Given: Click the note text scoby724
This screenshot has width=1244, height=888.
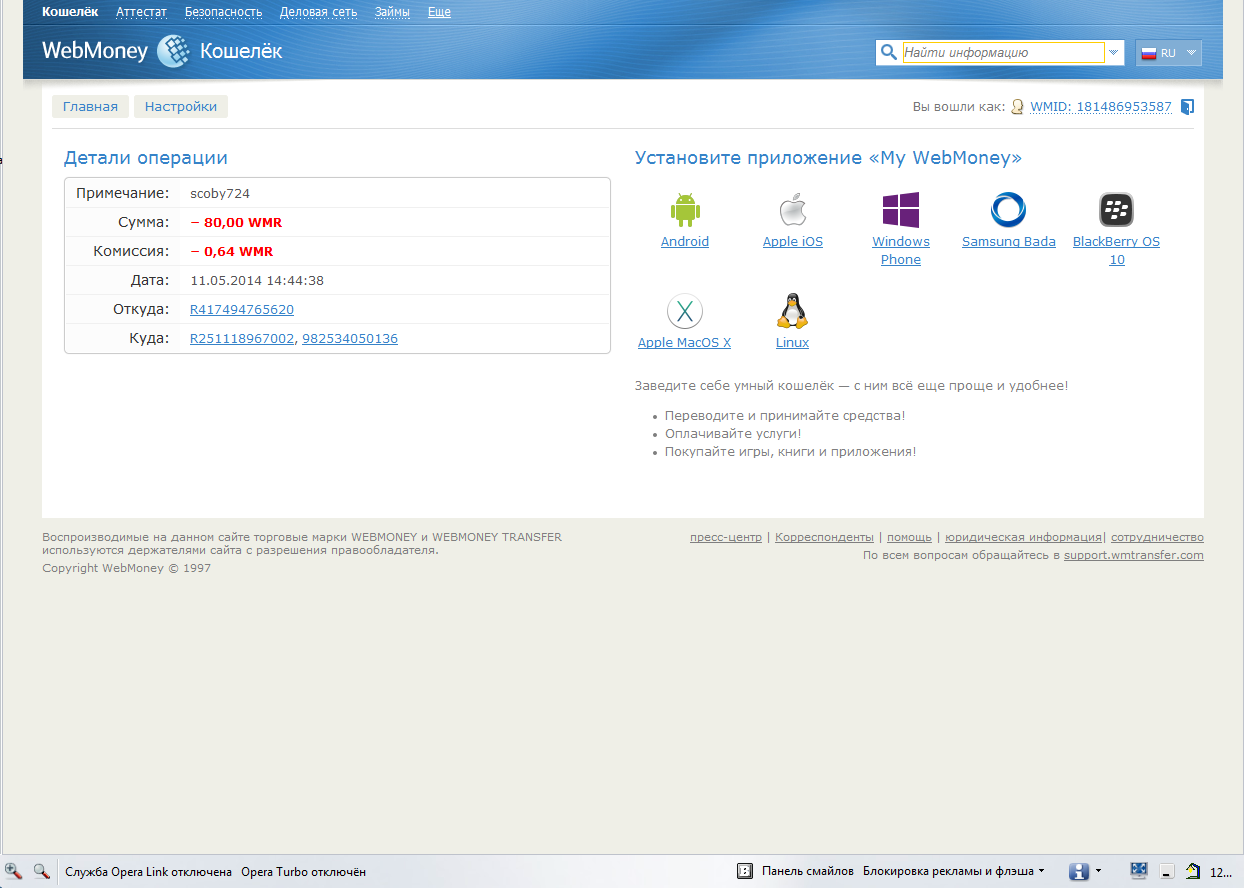Looking at the screenshot, I should (220, 194).
